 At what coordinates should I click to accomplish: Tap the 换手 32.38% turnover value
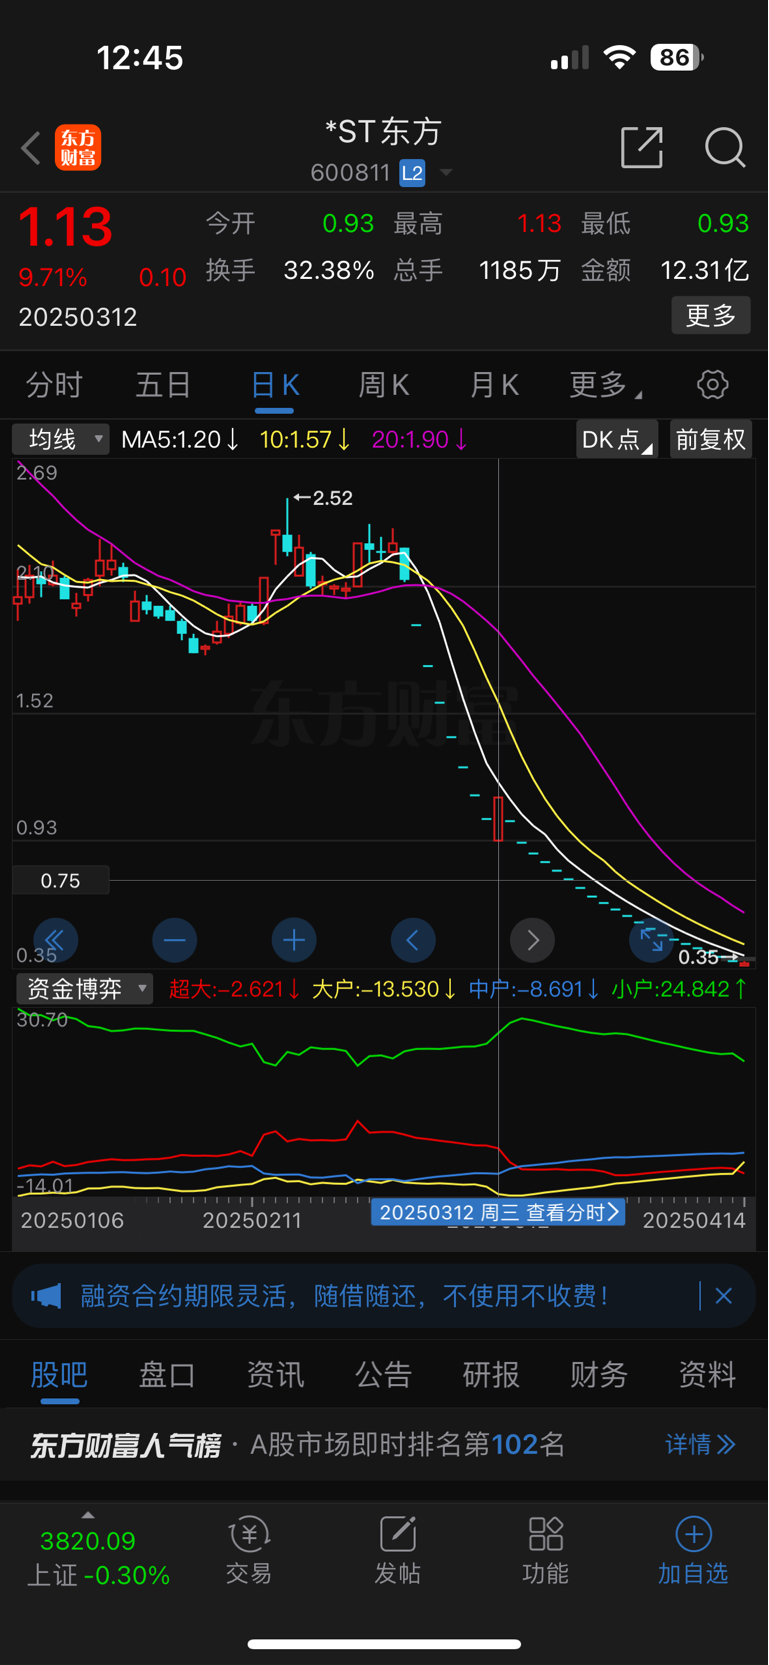click(x=290, y=270)
